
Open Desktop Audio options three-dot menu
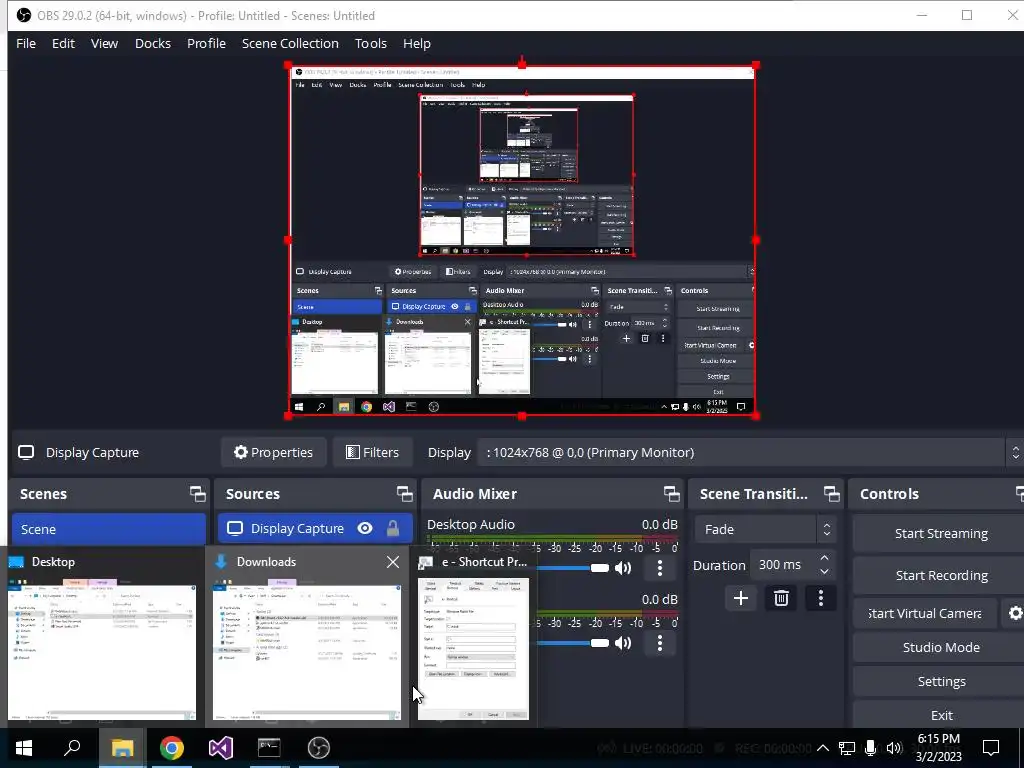pyautogui.click(x=660, y=568)
